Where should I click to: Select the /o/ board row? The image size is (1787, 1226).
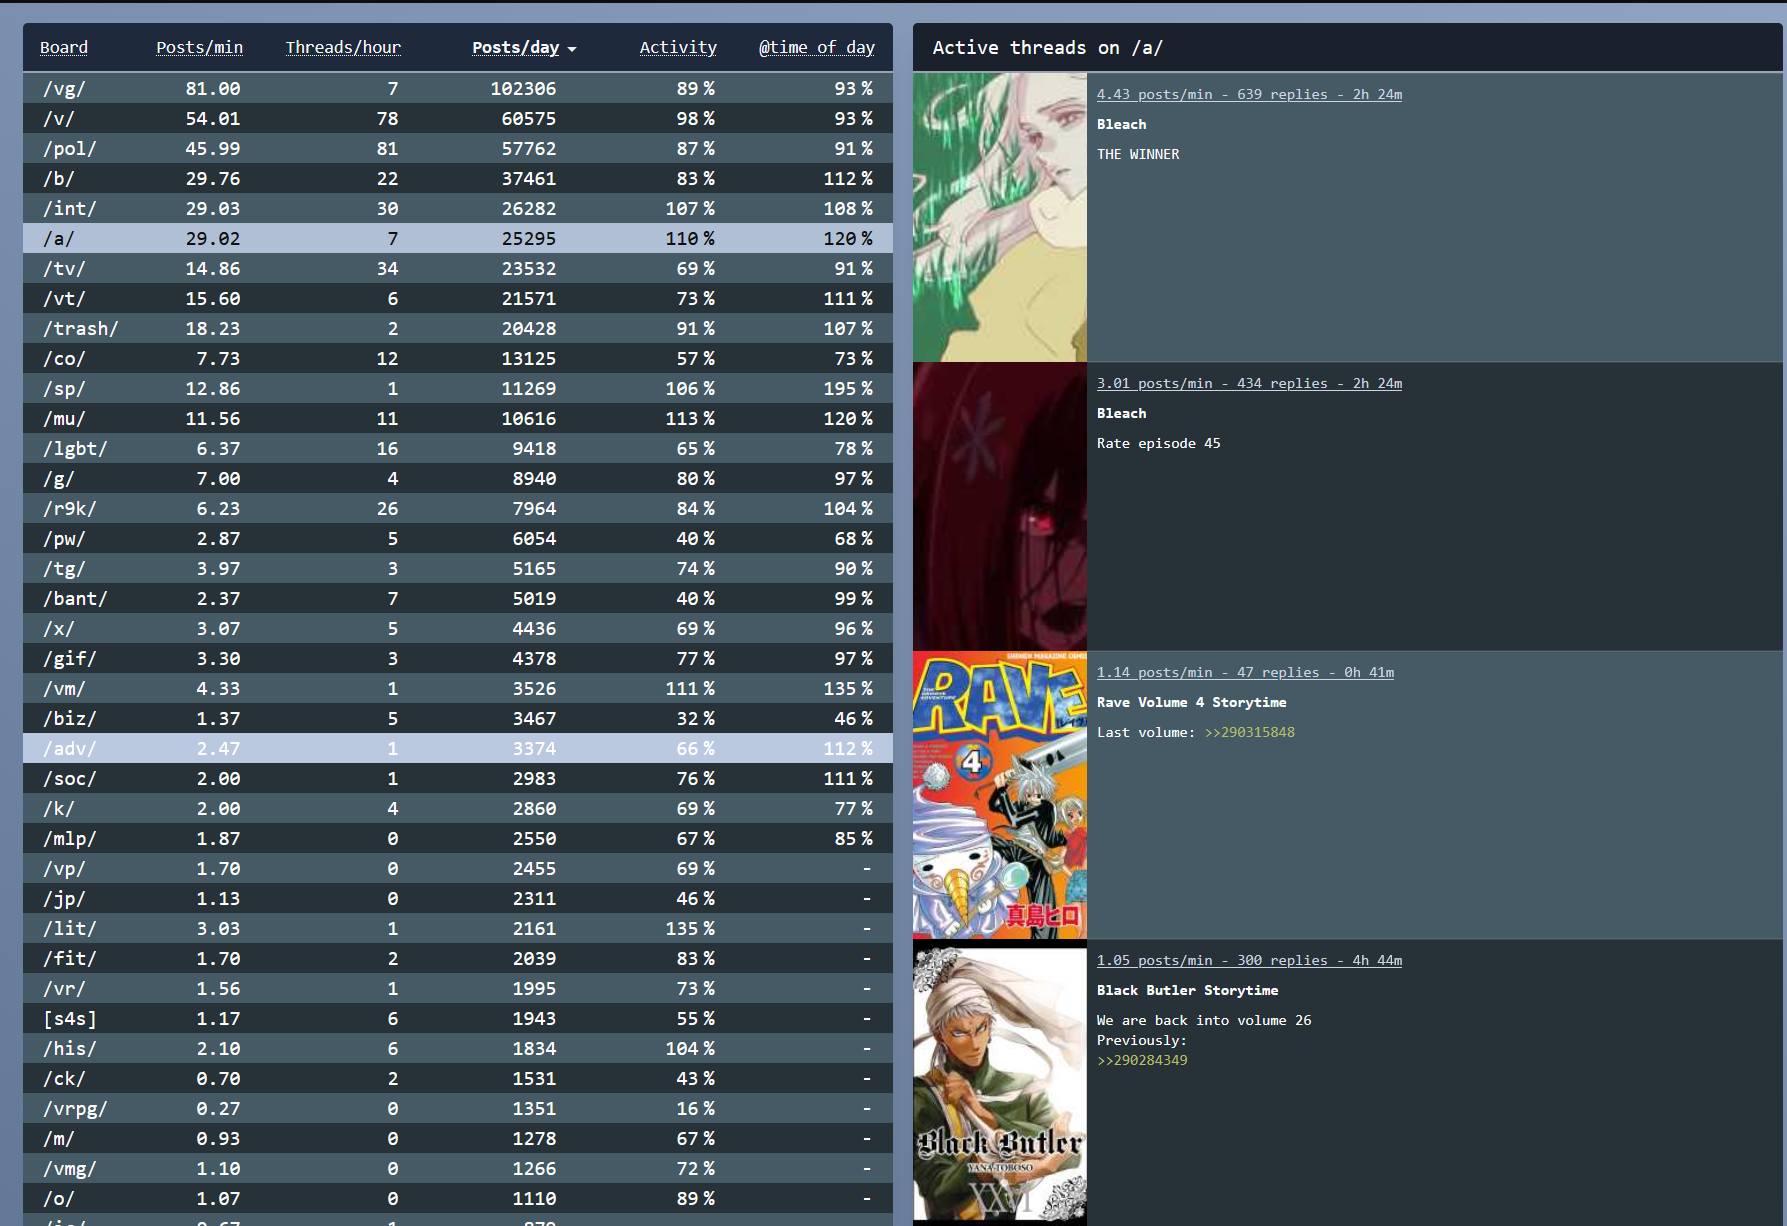(458, 1198)
